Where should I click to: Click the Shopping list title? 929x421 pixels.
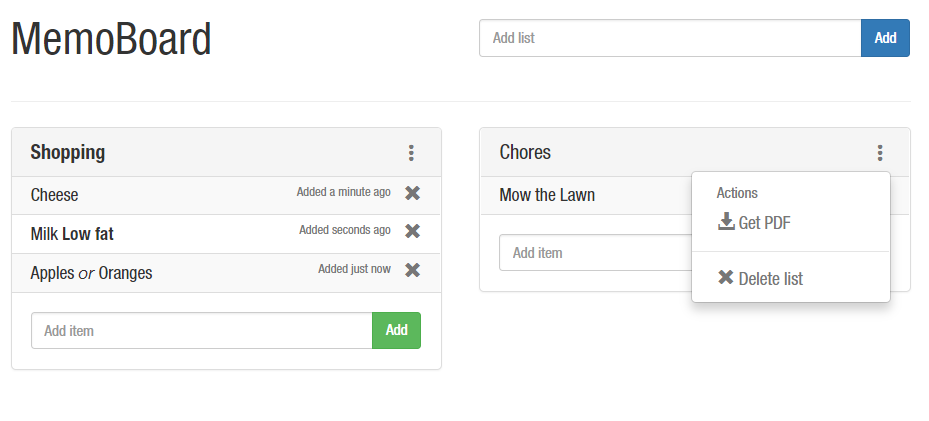click(x=68, y=153)
